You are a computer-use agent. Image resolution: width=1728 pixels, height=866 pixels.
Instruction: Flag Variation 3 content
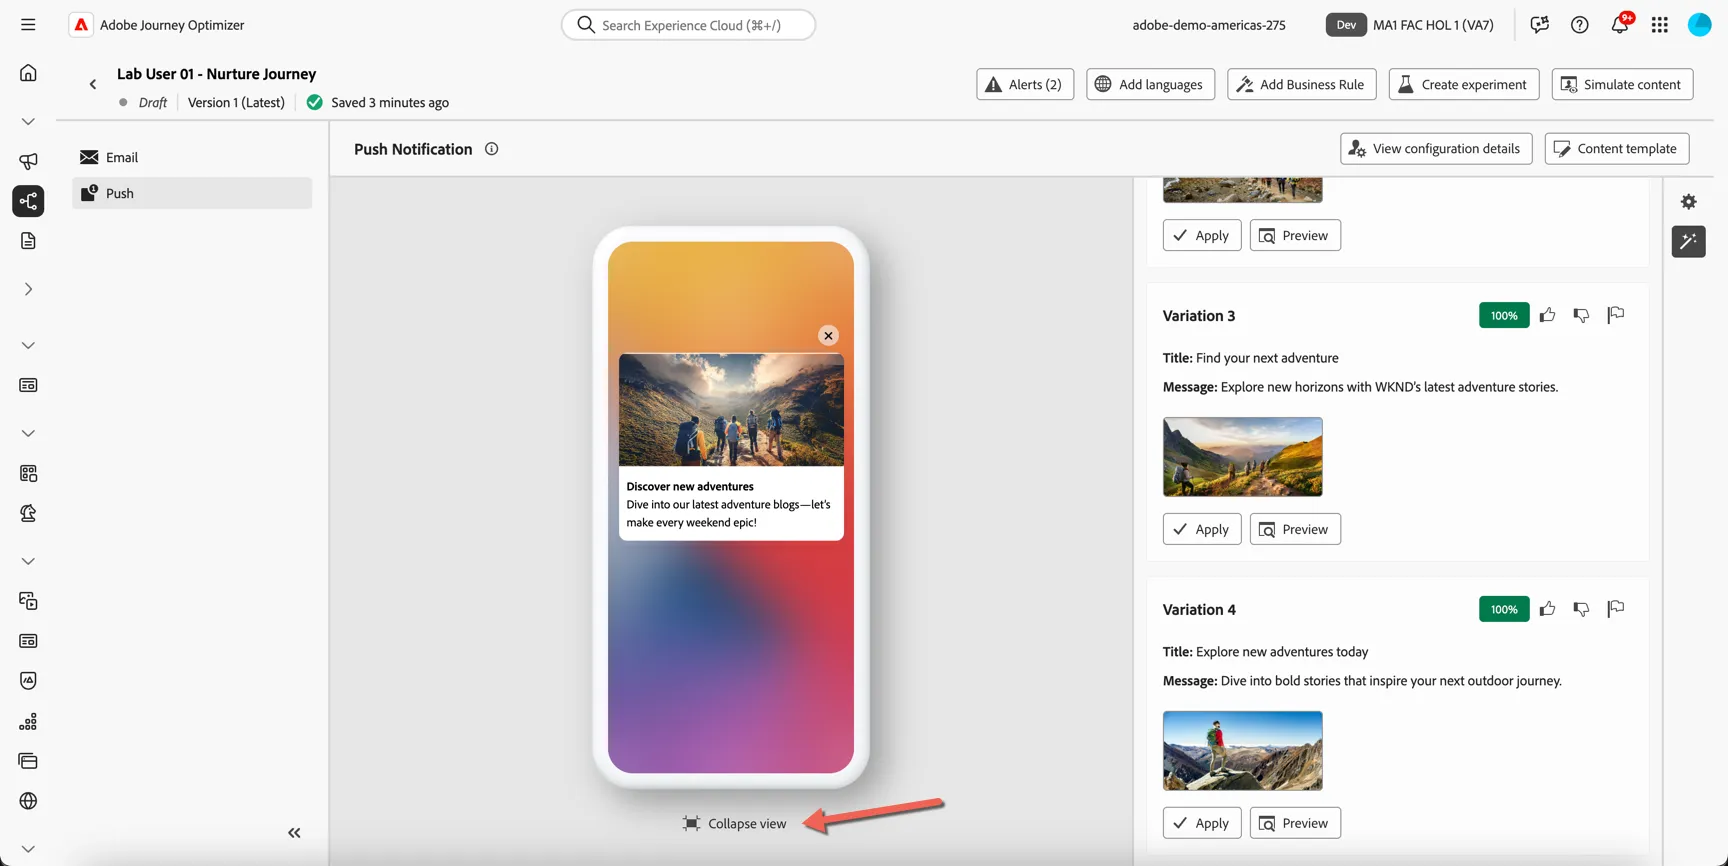pyautogui.click(x=1616, y=315)
